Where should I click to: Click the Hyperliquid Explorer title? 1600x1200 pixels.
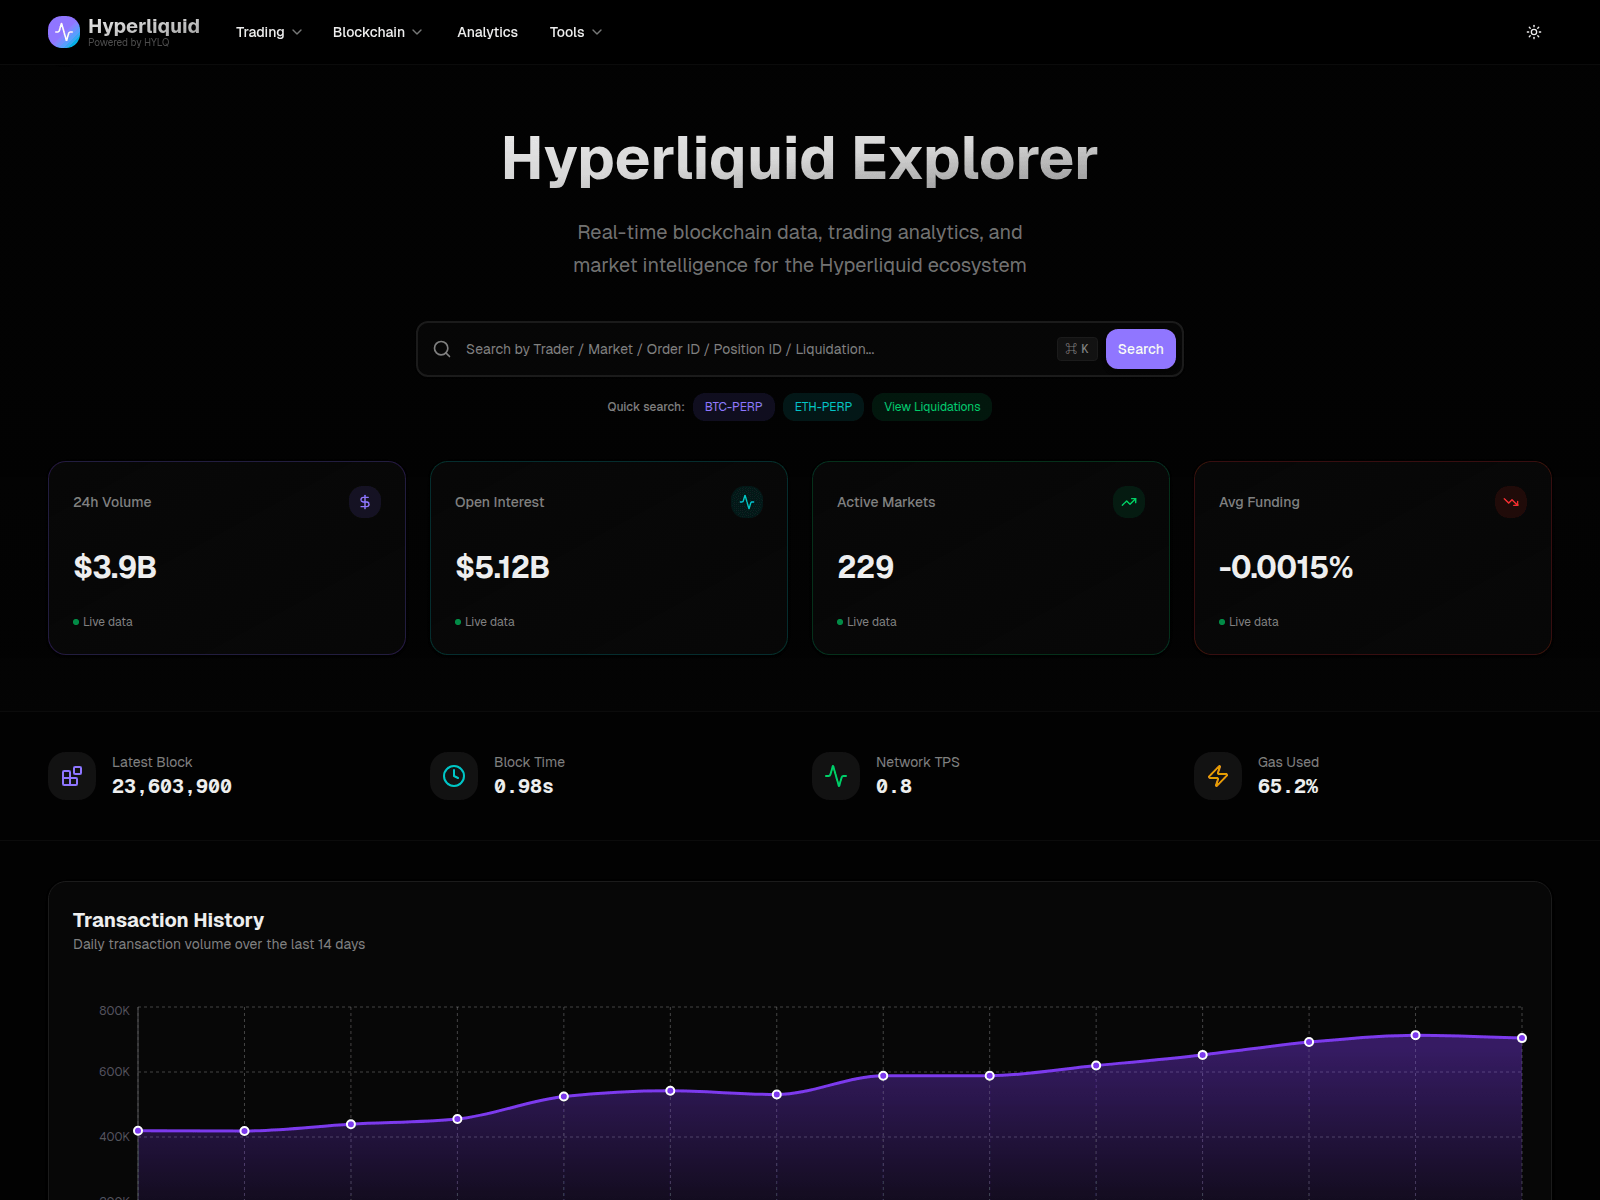pos(800,158)
